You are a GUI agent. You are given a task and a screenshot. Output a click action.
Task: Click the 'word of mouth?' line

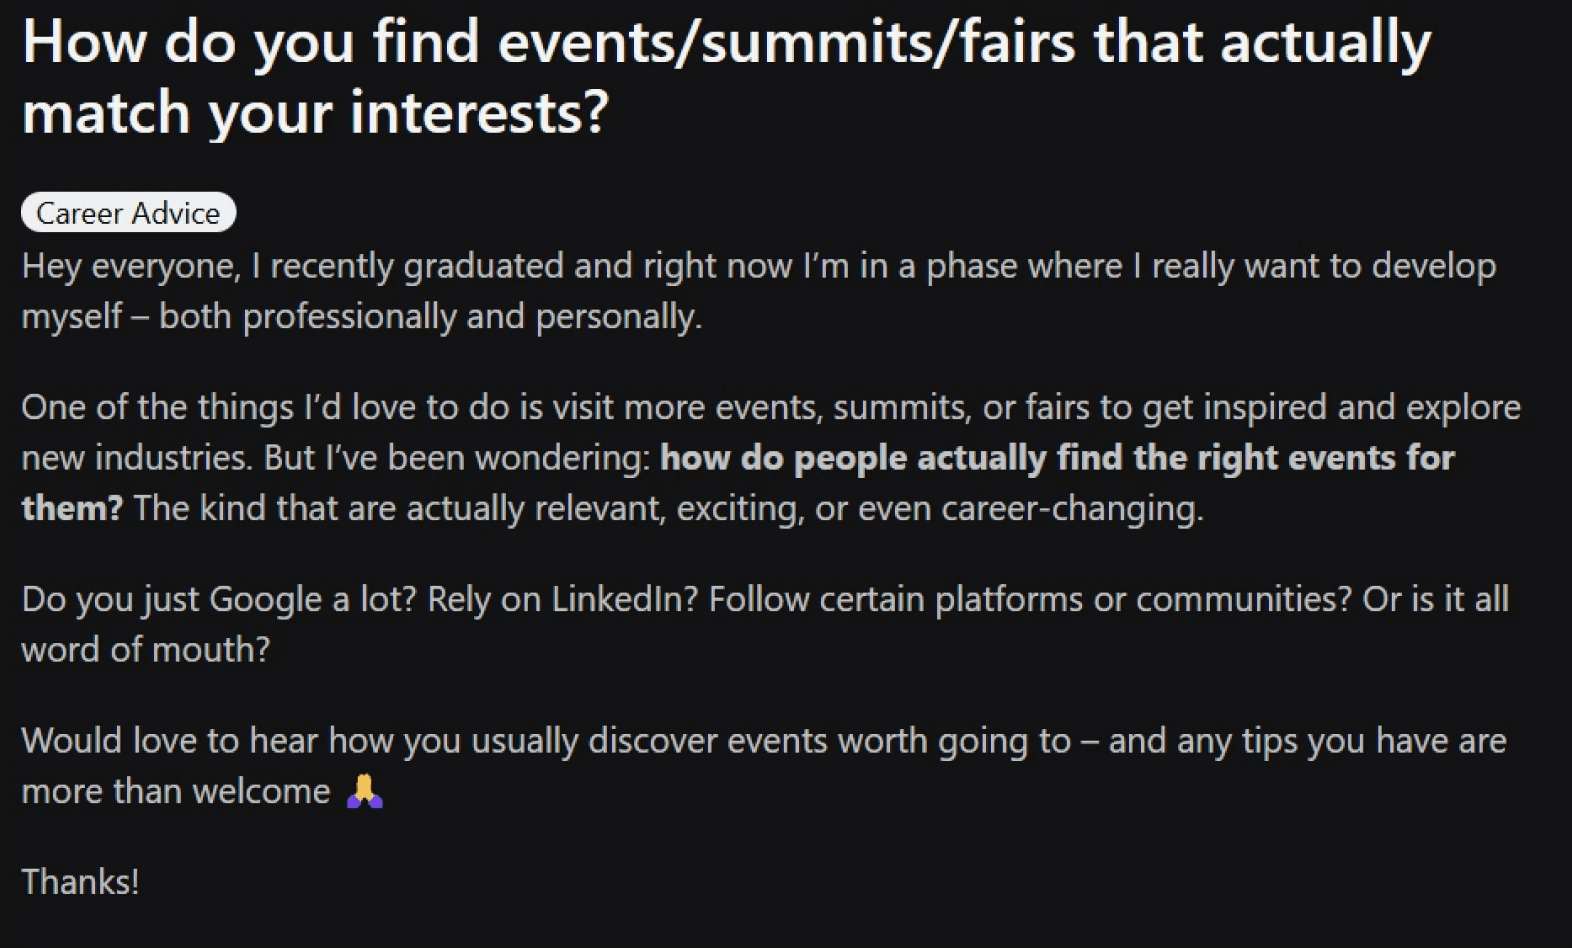coord(146,650)
